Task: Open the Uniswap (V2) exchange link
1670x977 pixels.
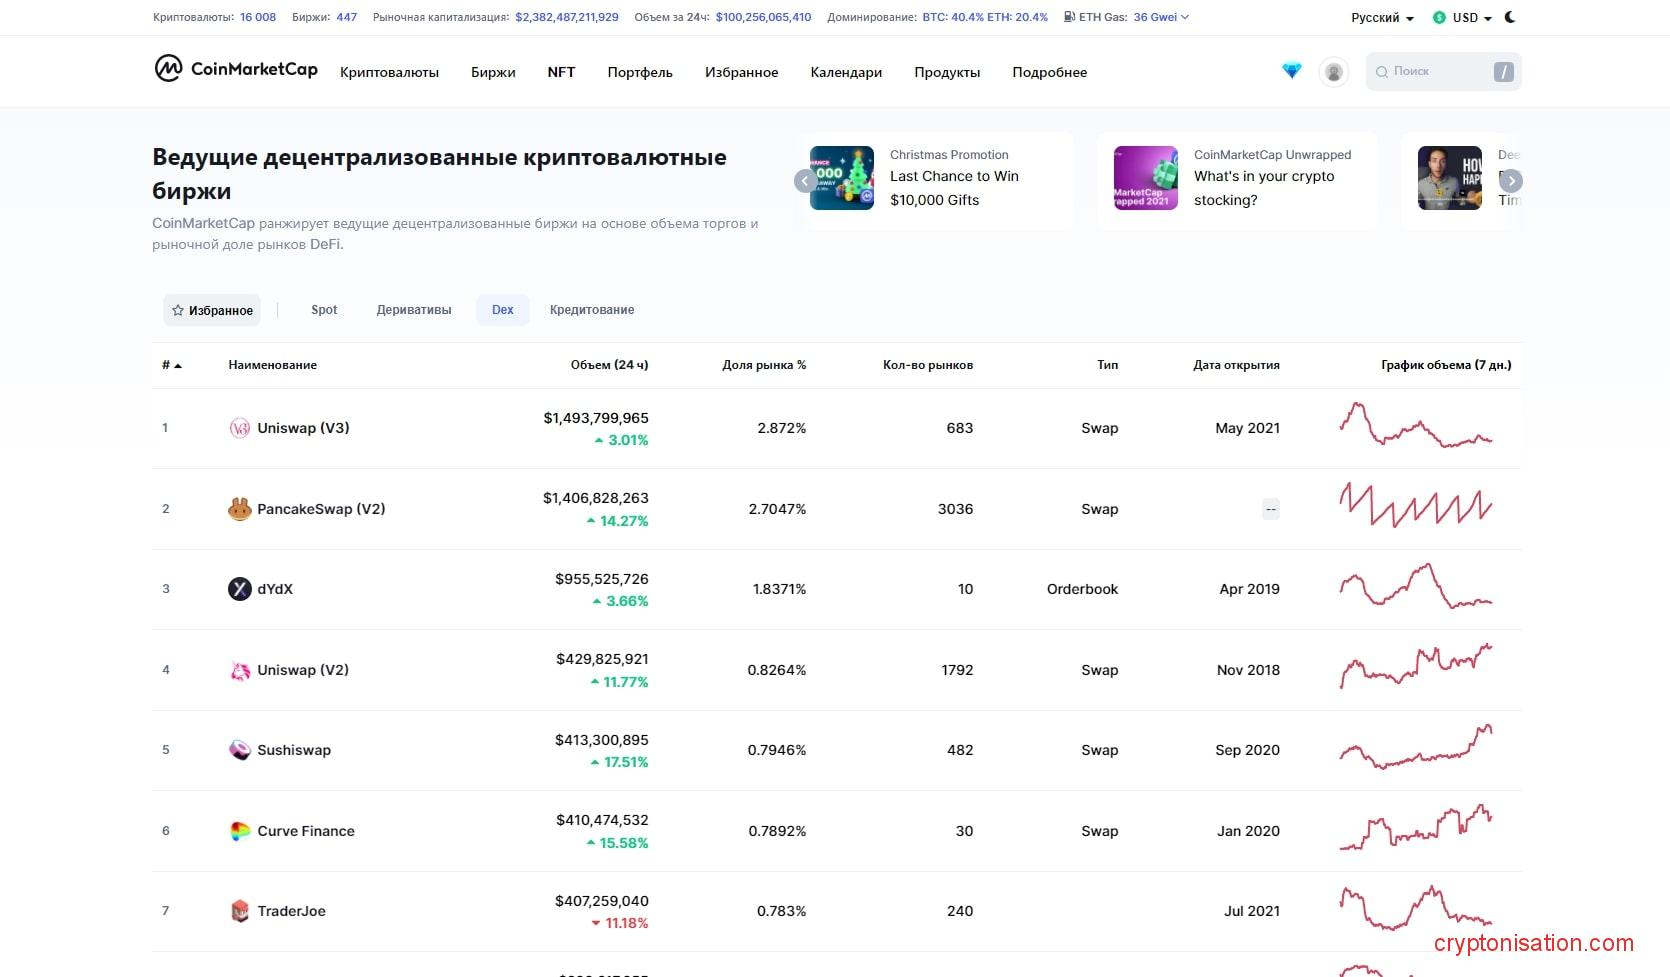Action: coord(303,670)
